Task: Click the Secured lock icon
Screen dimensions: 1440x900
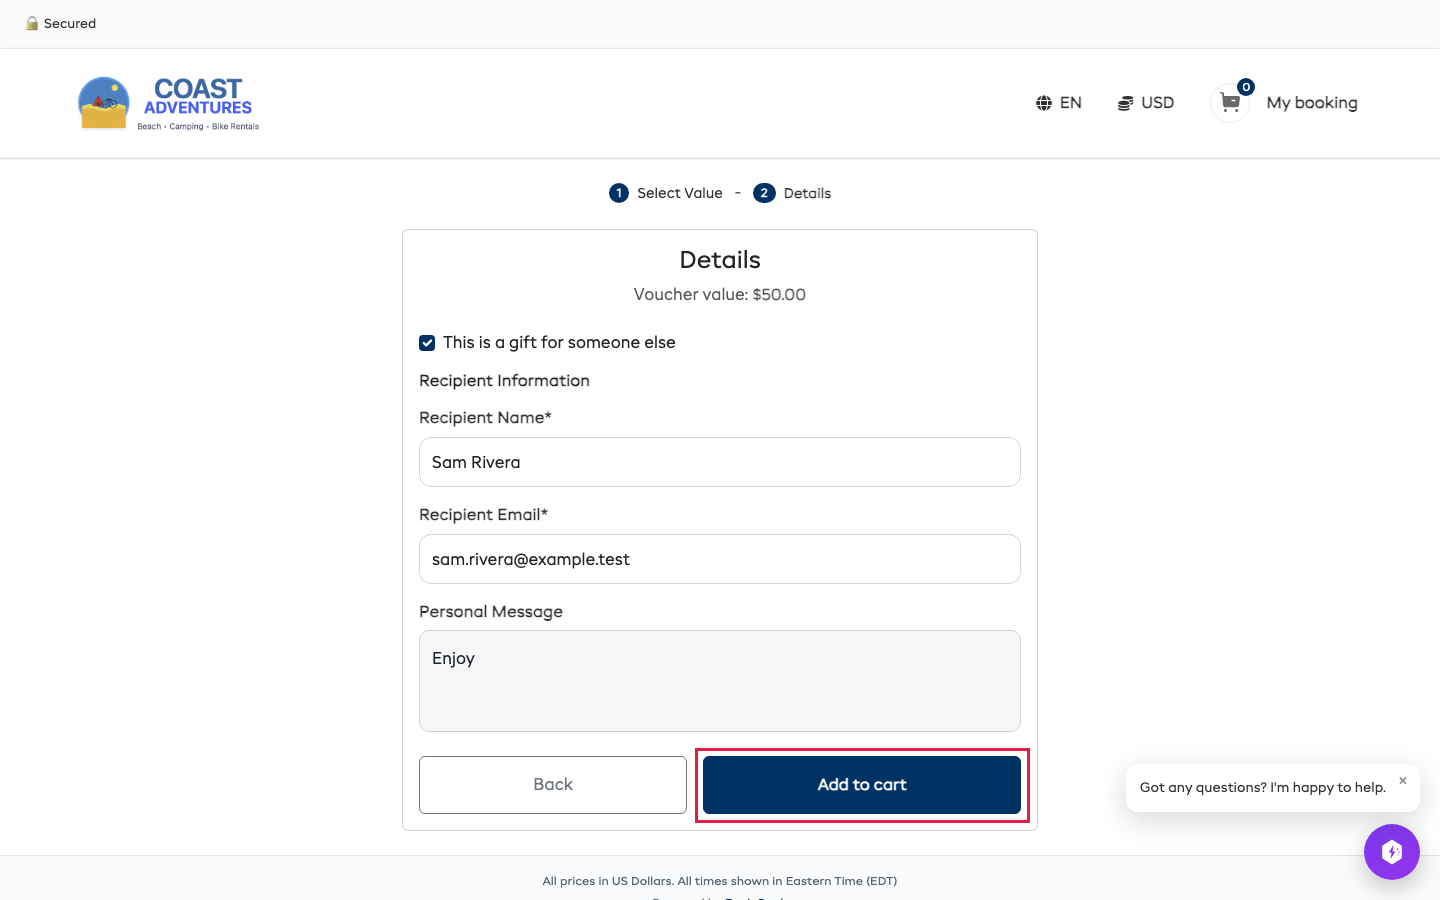Action: click(32, 23)
